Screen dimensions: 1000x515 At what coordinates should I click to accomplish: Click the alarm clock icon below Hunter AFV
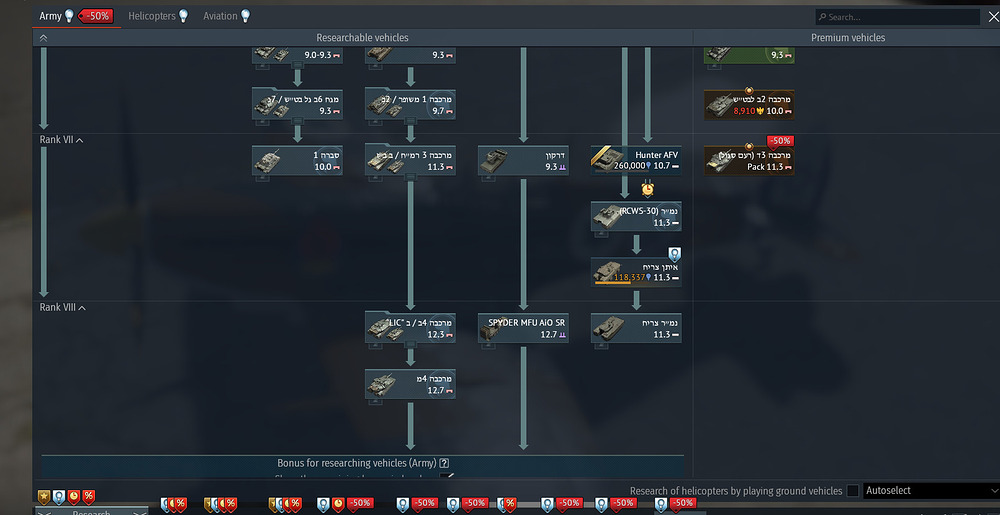pos(647,189)
